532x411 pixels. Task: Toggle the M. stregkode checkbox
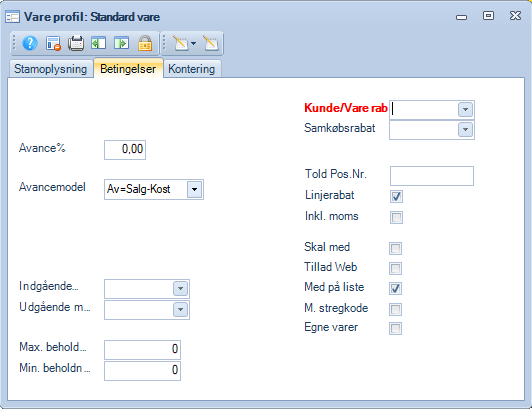coord(396,309)
